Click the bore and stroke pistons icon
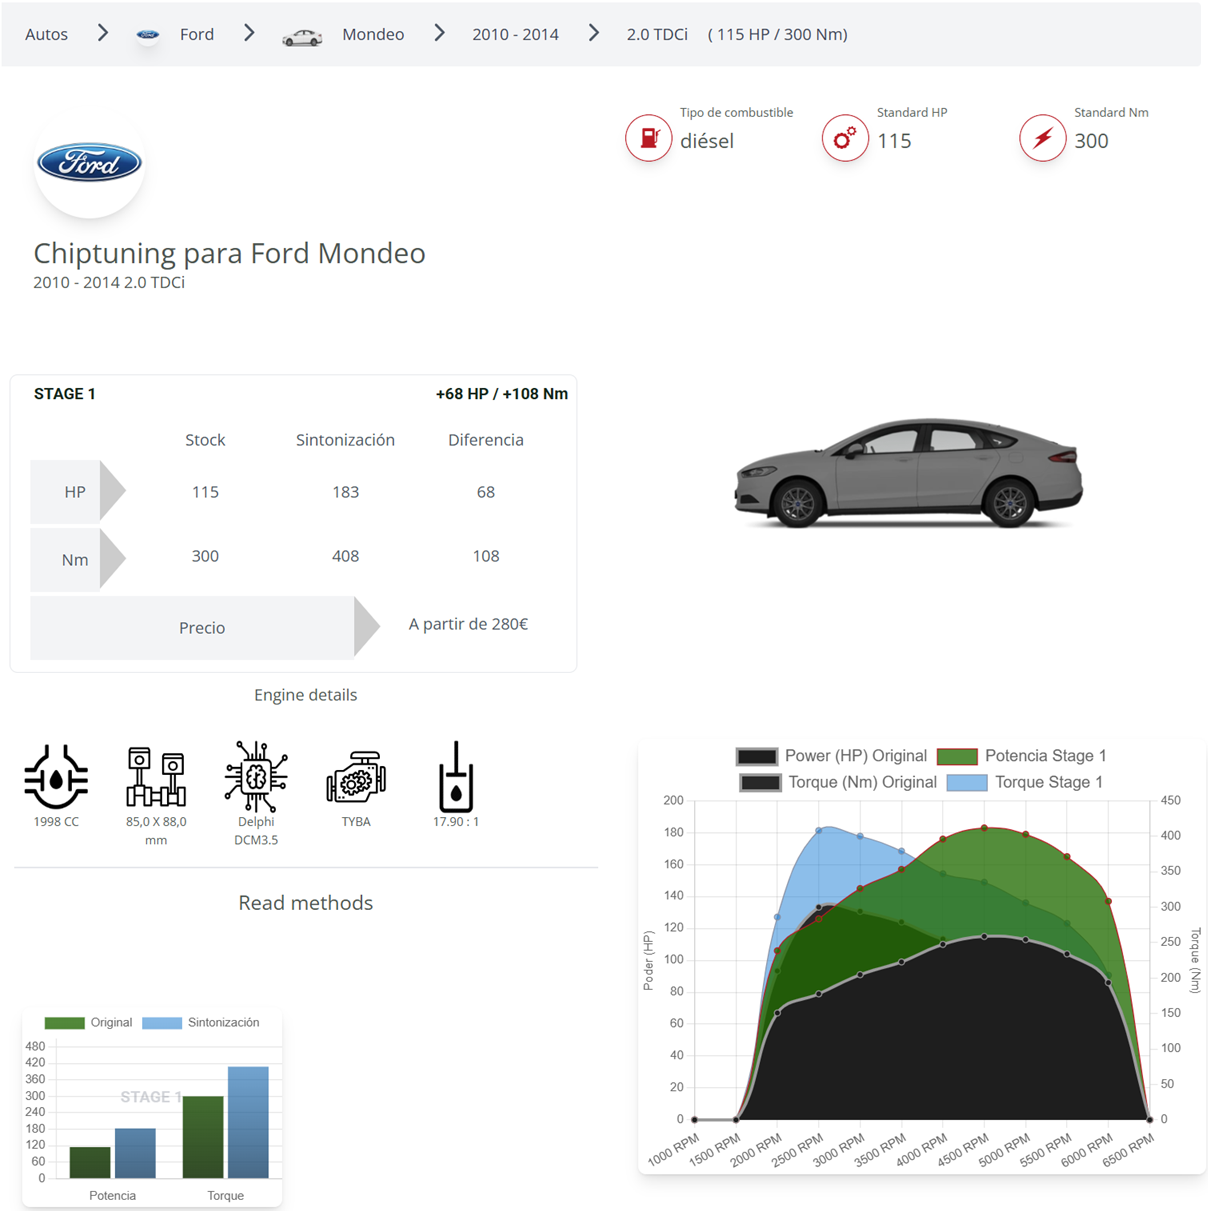Screen dimensions: 1208x1212 156,776
